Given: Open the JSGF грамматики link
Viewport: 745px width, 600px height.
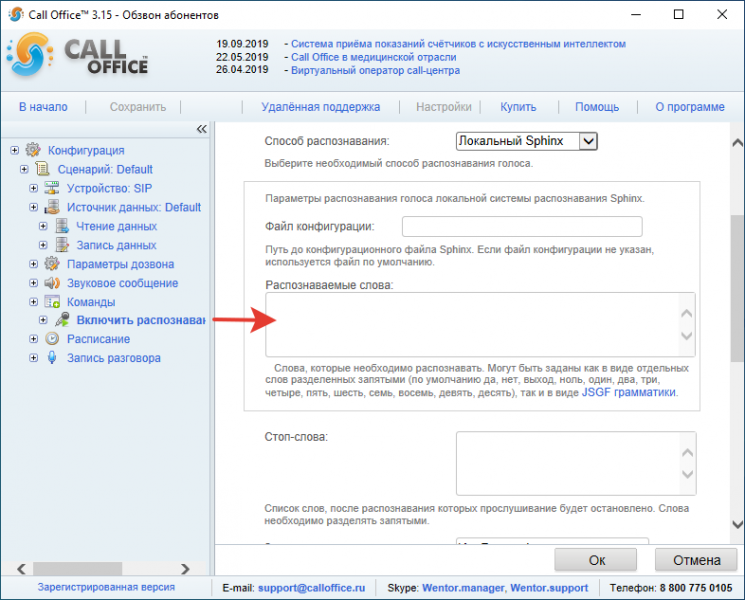Looking at the screenshot, I should pos(629,392).
